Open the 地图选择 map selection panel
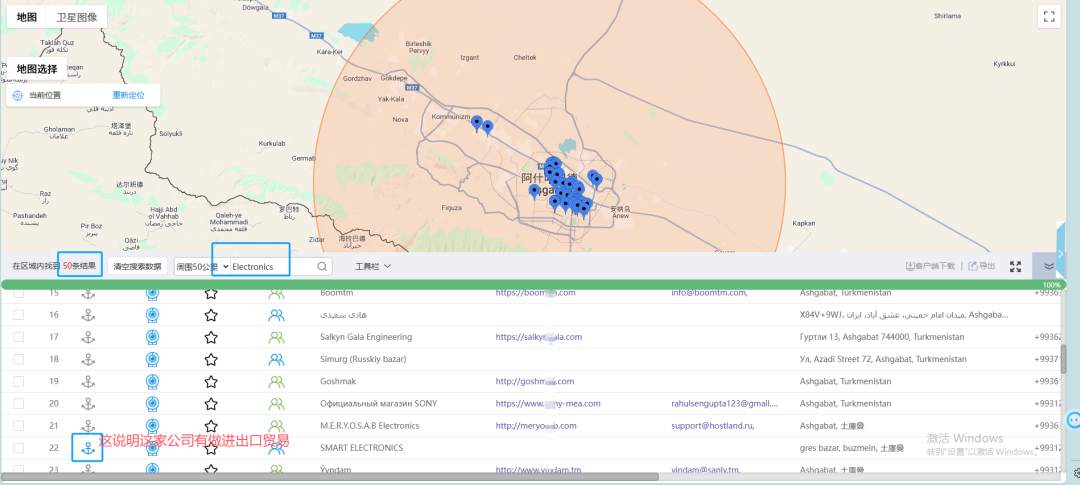Viewport: 1080px width, 485px height. coord(37,69)
